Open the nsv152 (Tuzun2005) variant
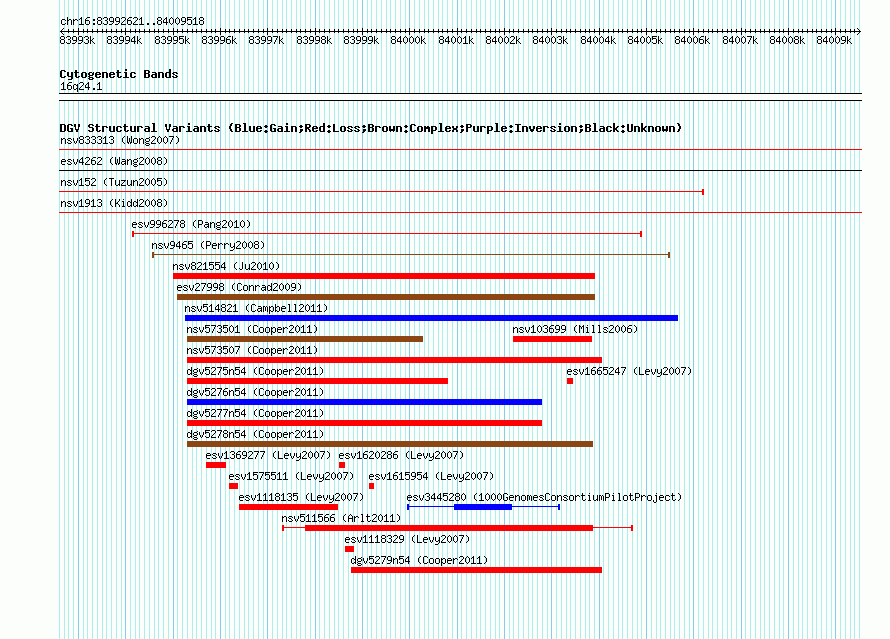The height and width of the screenshot is (639, 890). point(114,182)
